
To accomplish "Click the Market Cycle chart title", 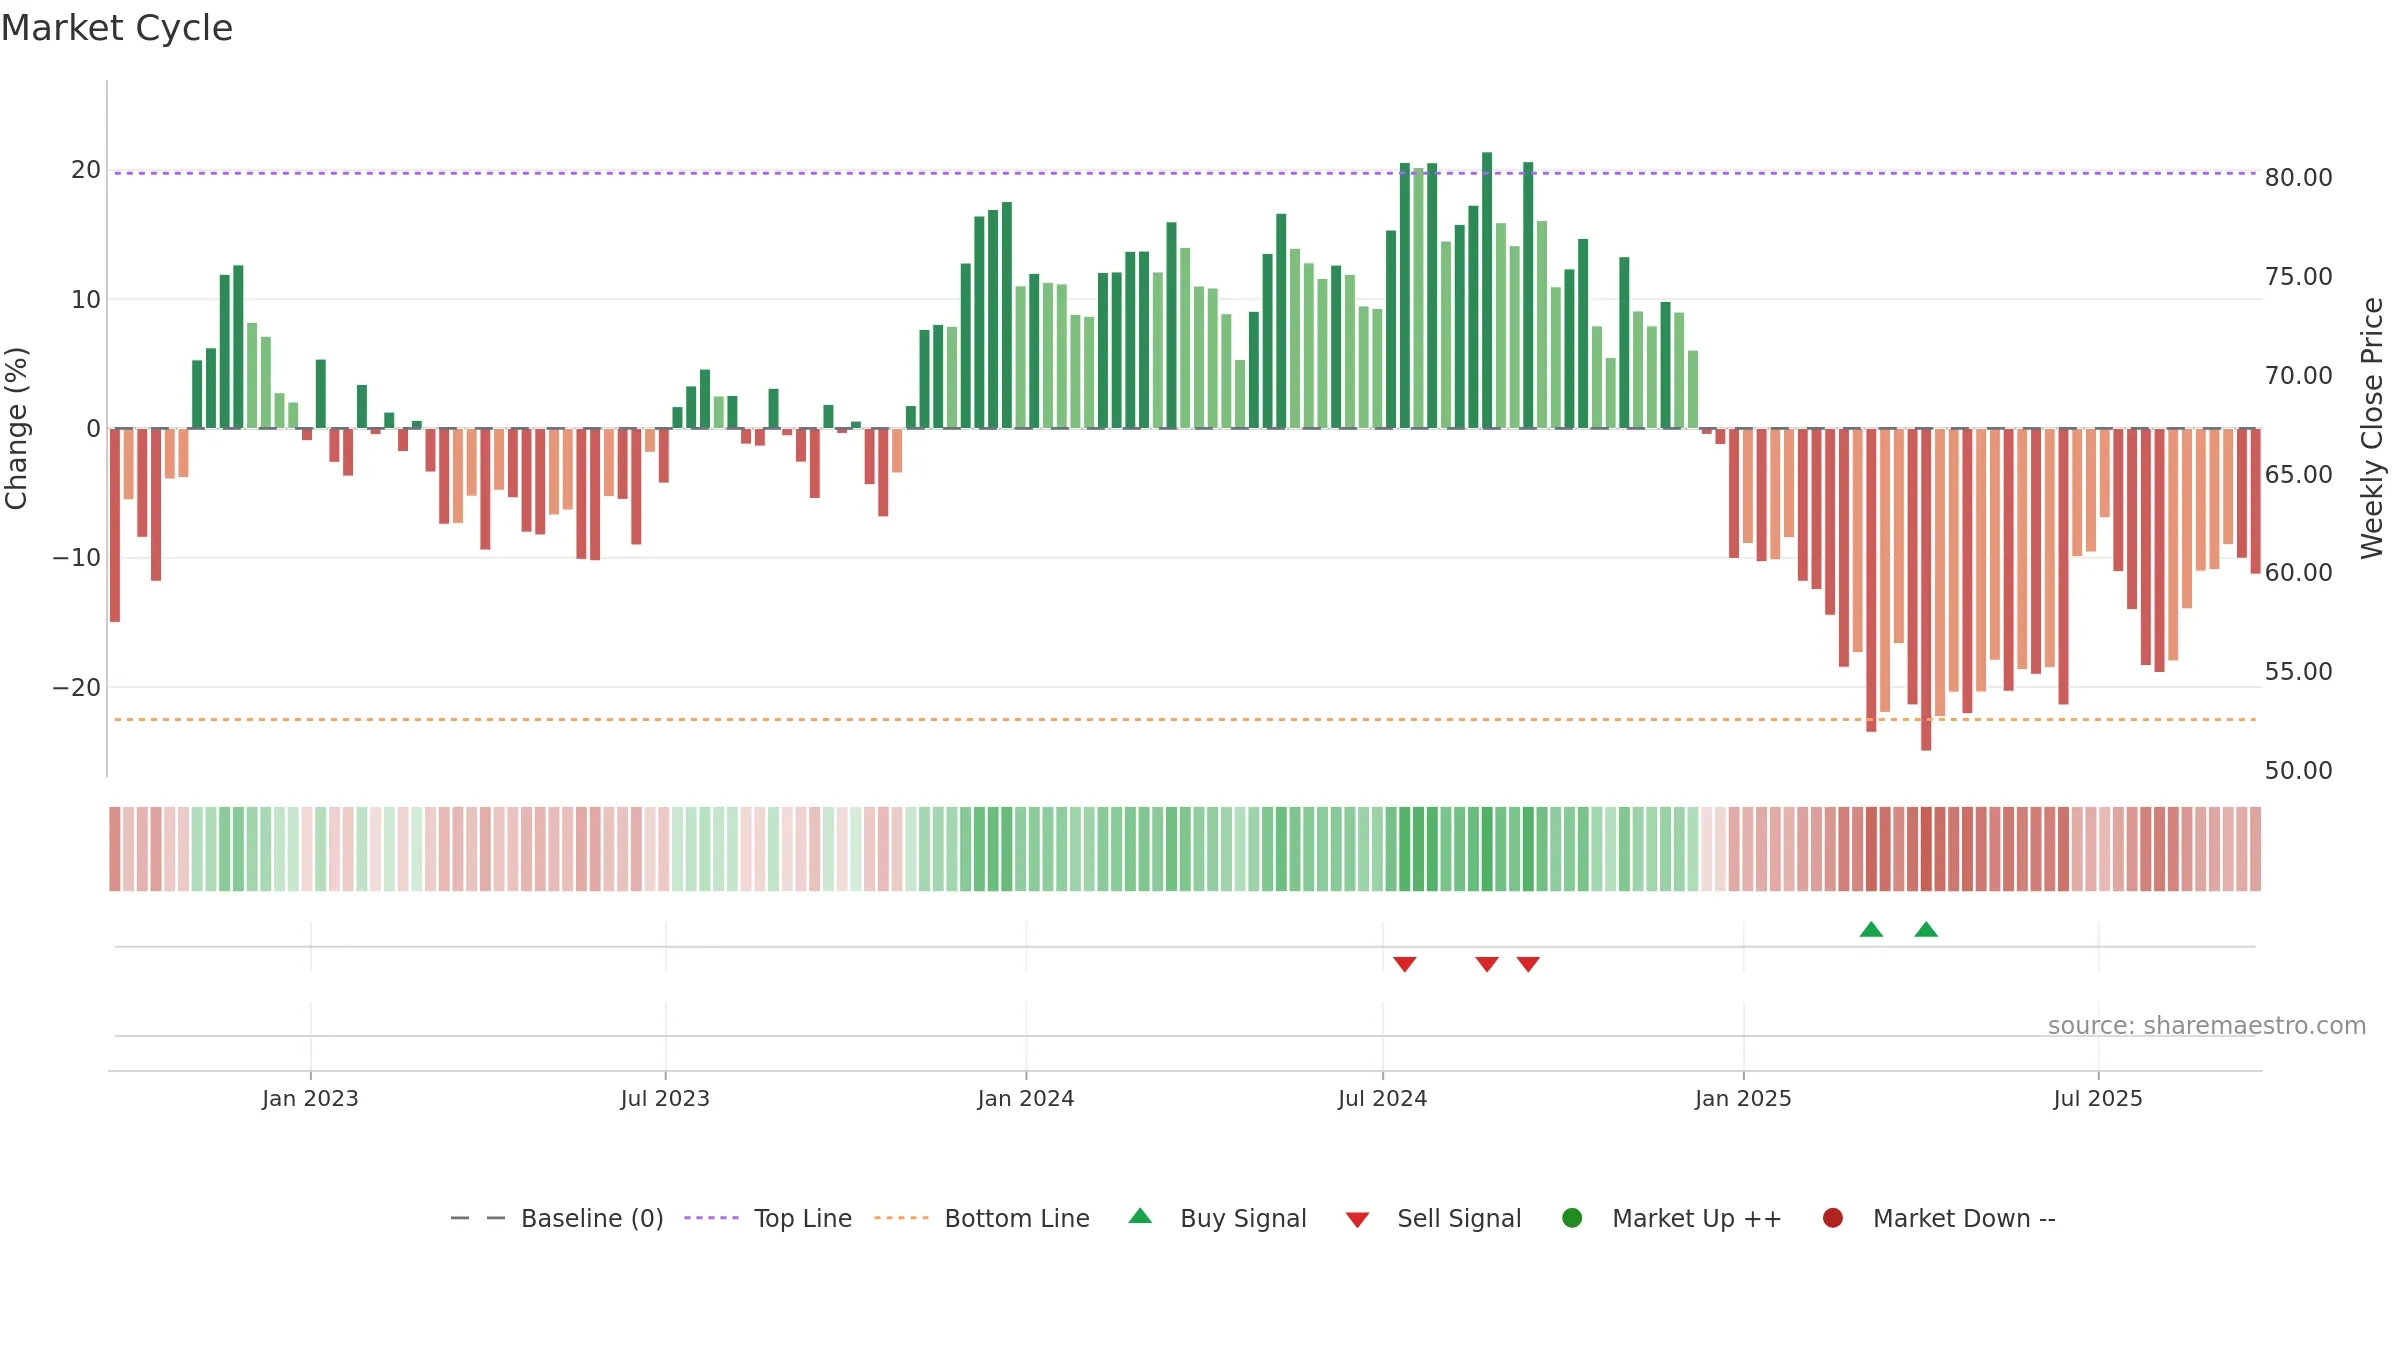I will coord(117,28).
